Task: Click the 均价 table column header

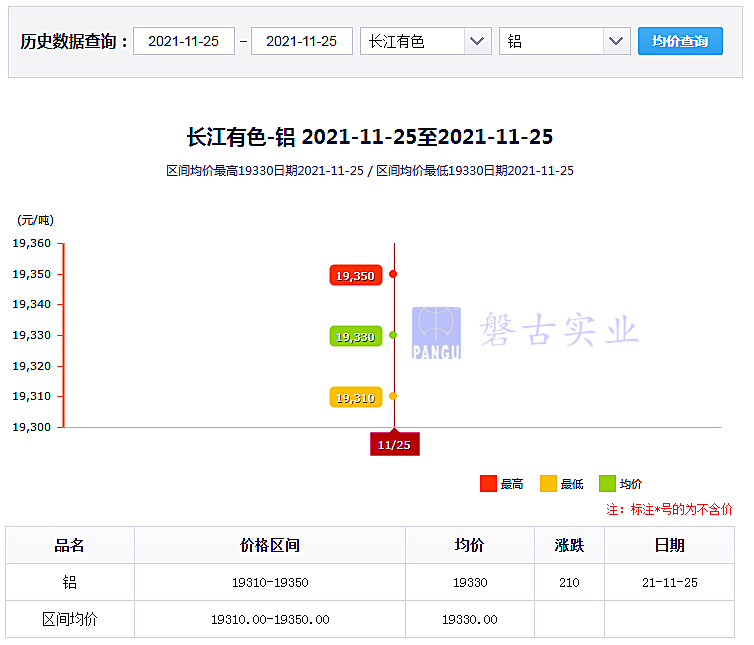Action: click(470, 545)
